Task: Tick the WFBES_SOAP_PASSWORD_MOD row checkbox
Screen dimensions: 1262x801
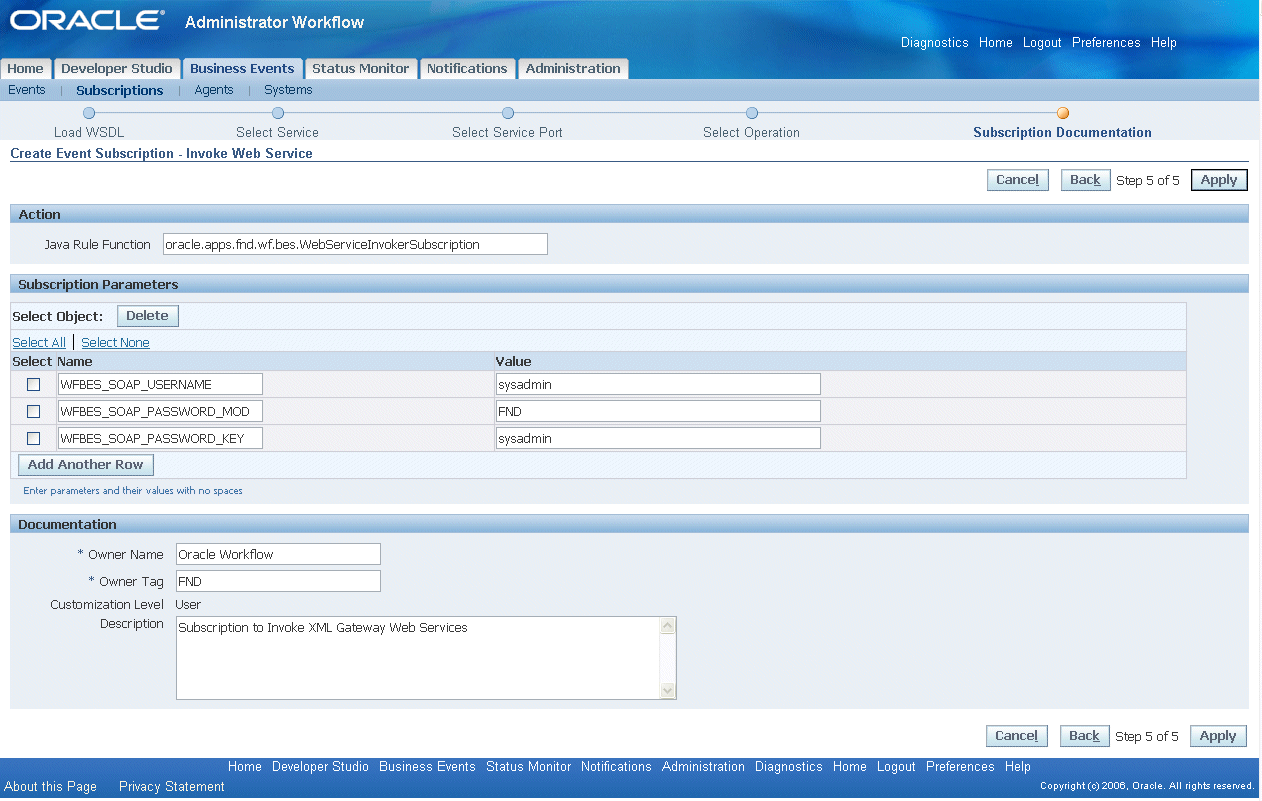Action: [34, 411]
